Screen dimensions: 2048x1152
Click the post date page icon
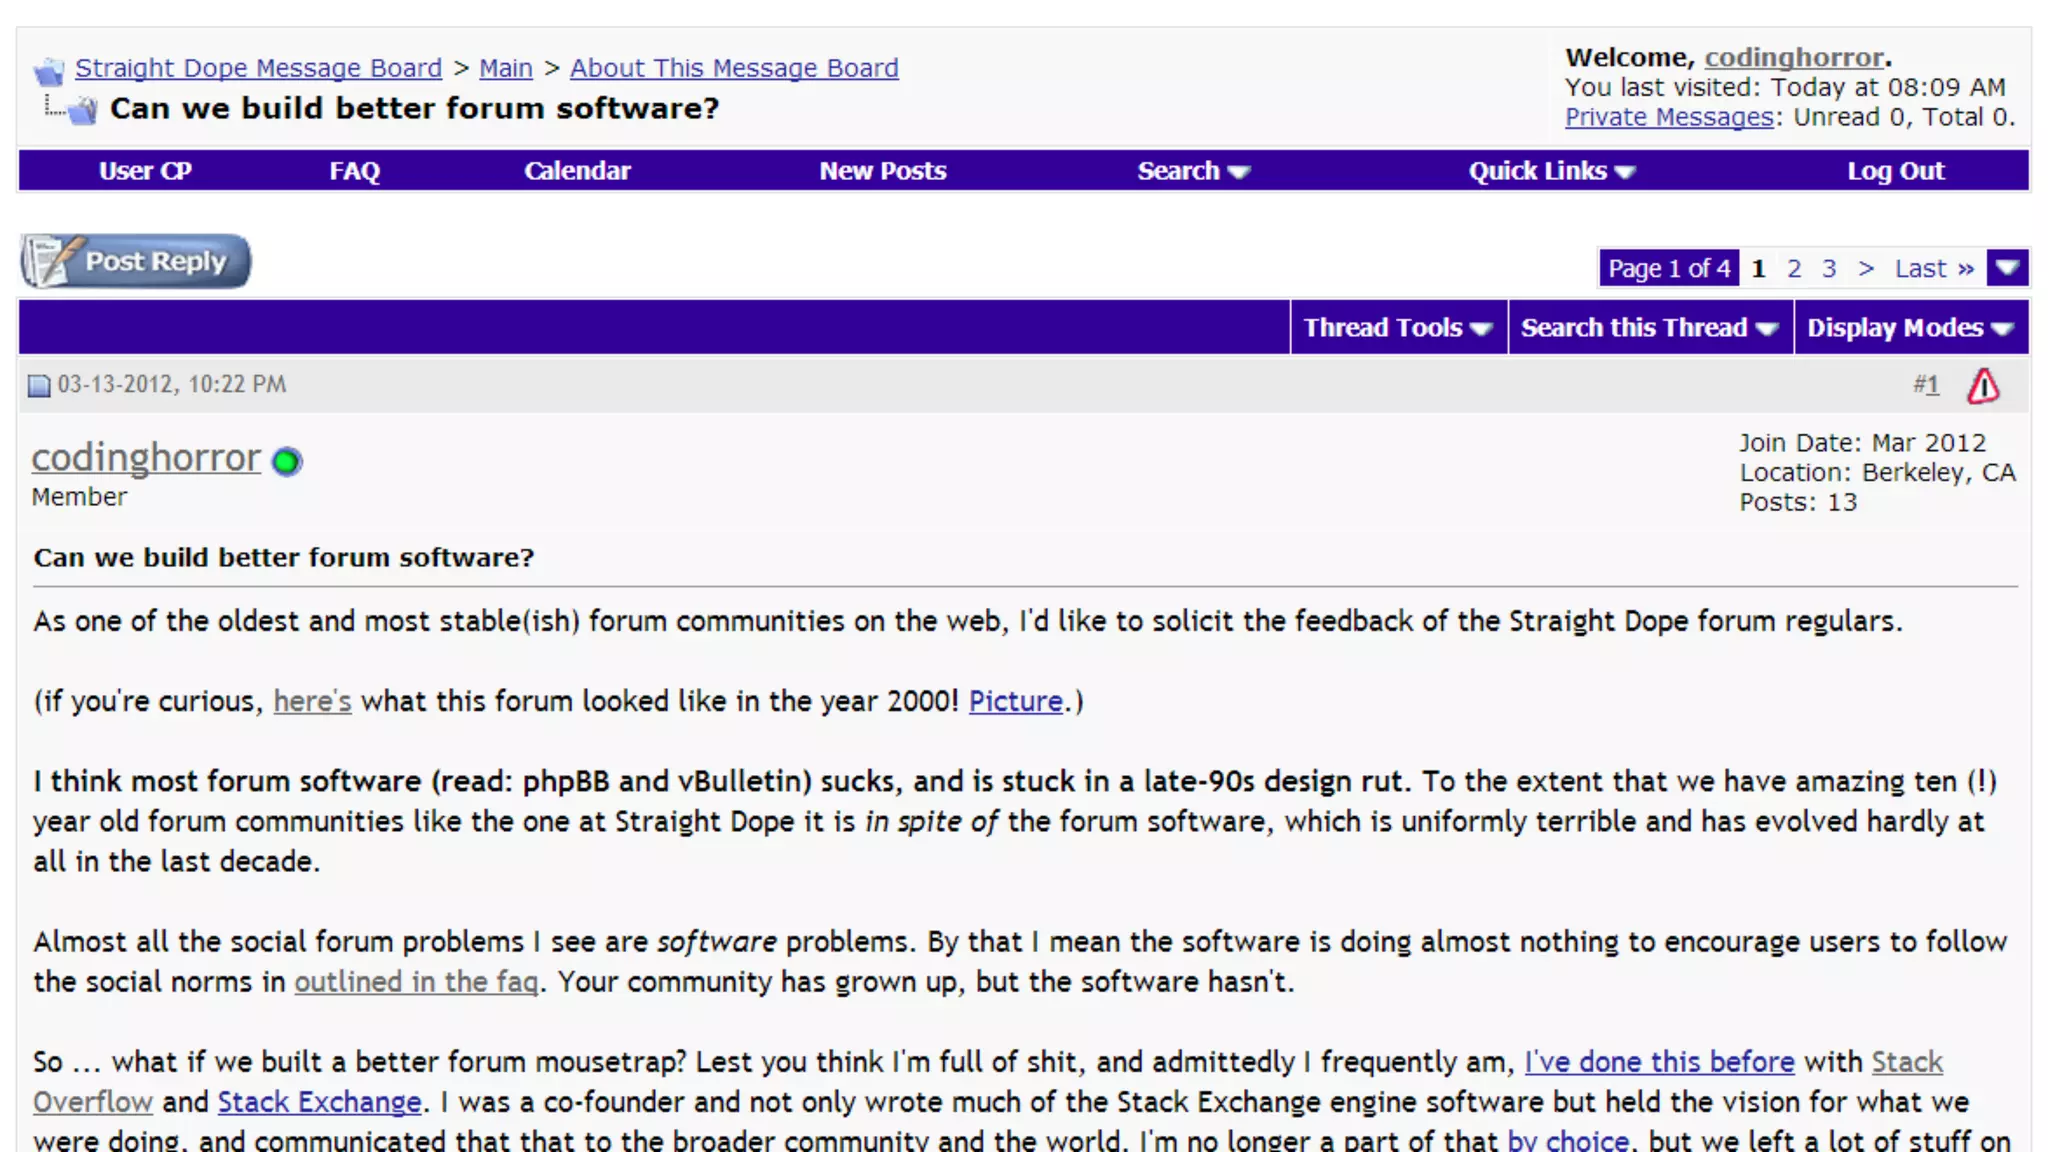click(x=39, y=386)
